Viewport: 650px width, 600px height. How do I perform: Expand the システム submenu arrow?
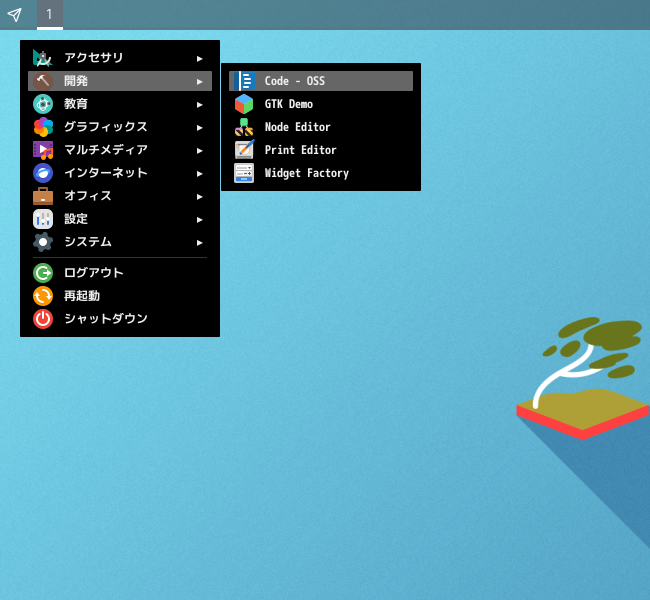click(x=200, y=242)
